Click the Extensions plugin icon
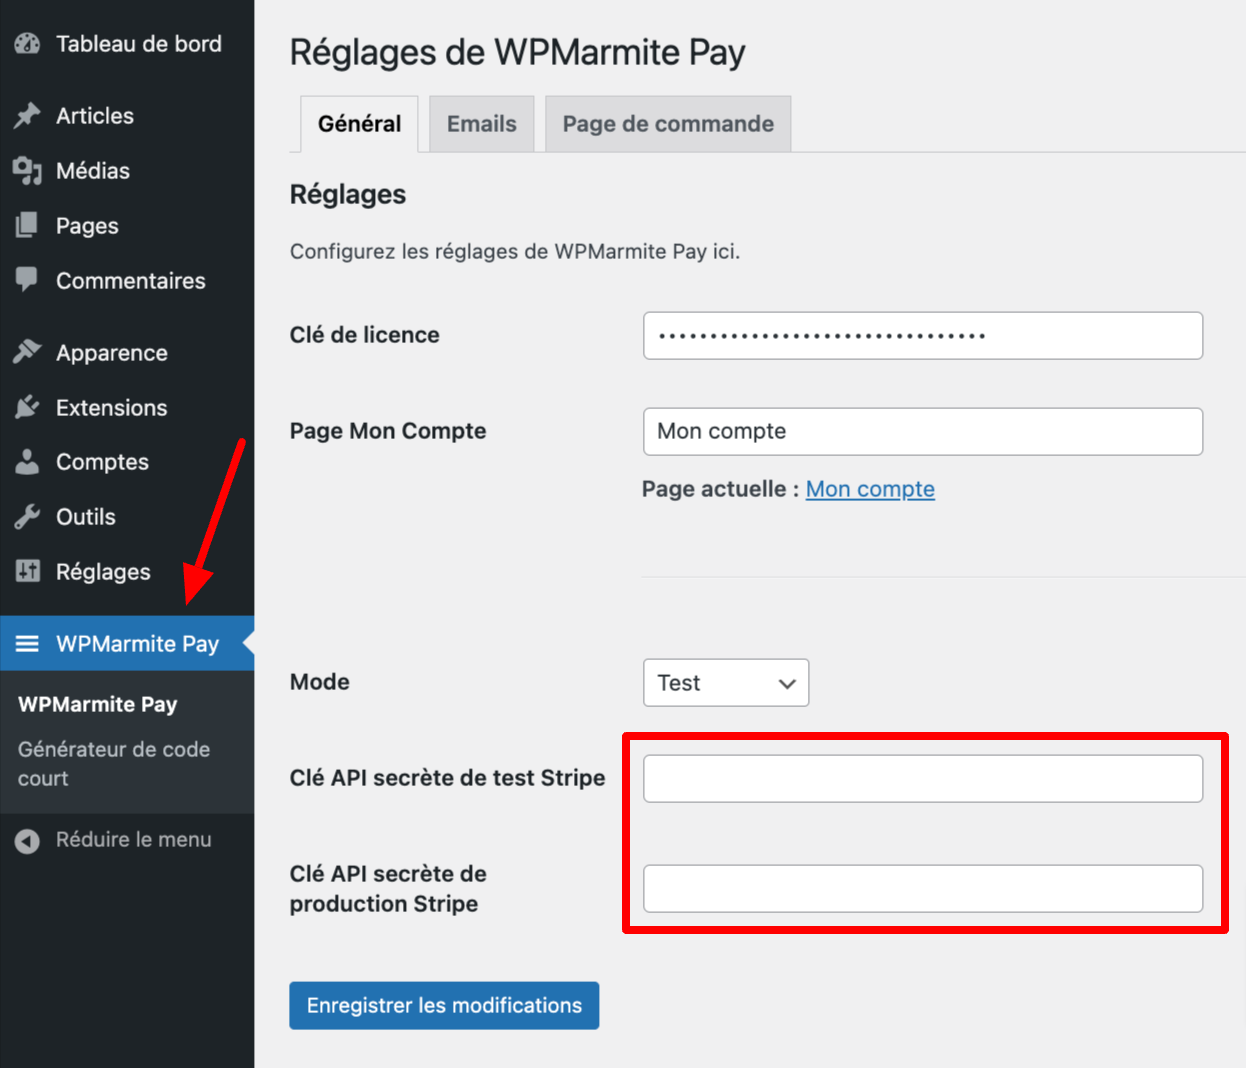The width and height of the screenshot is (1246, 1068). point(27,407)
